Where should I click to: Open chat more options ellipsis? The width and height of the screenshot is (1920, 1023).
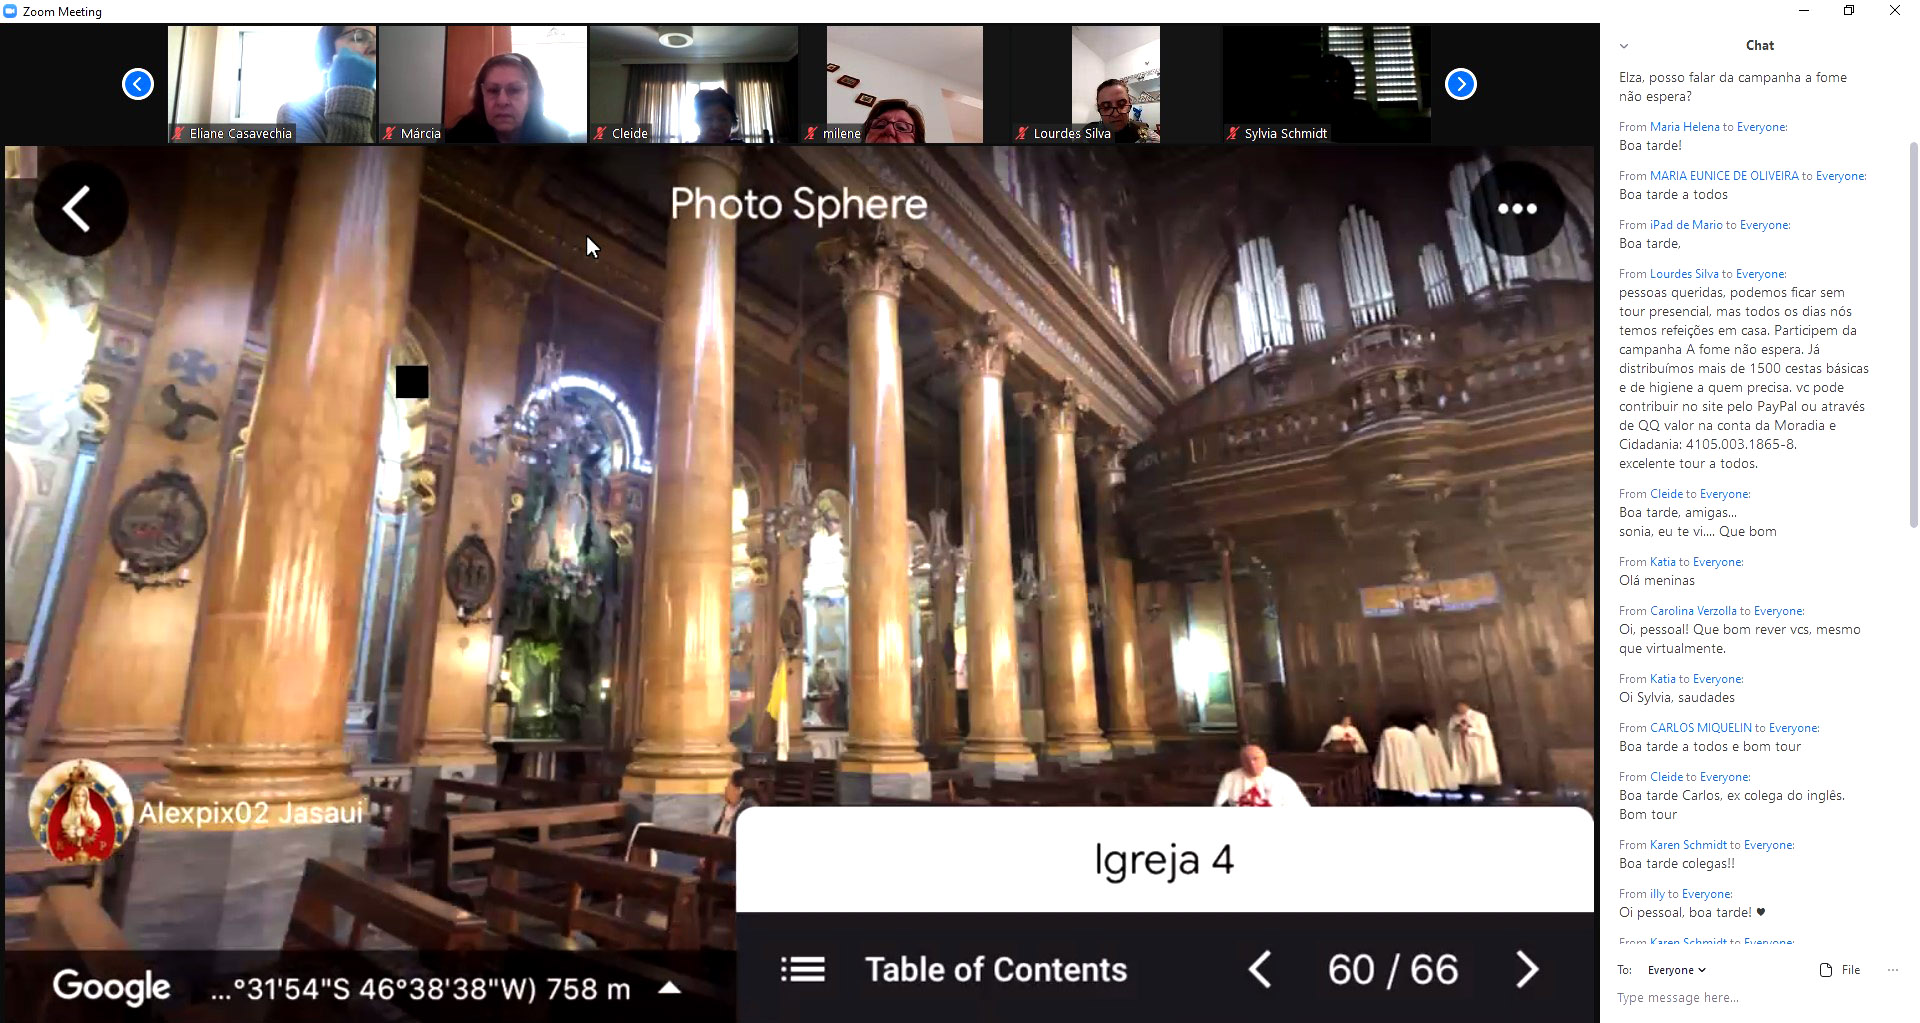pyautogui.click(x=1892, y=970)
